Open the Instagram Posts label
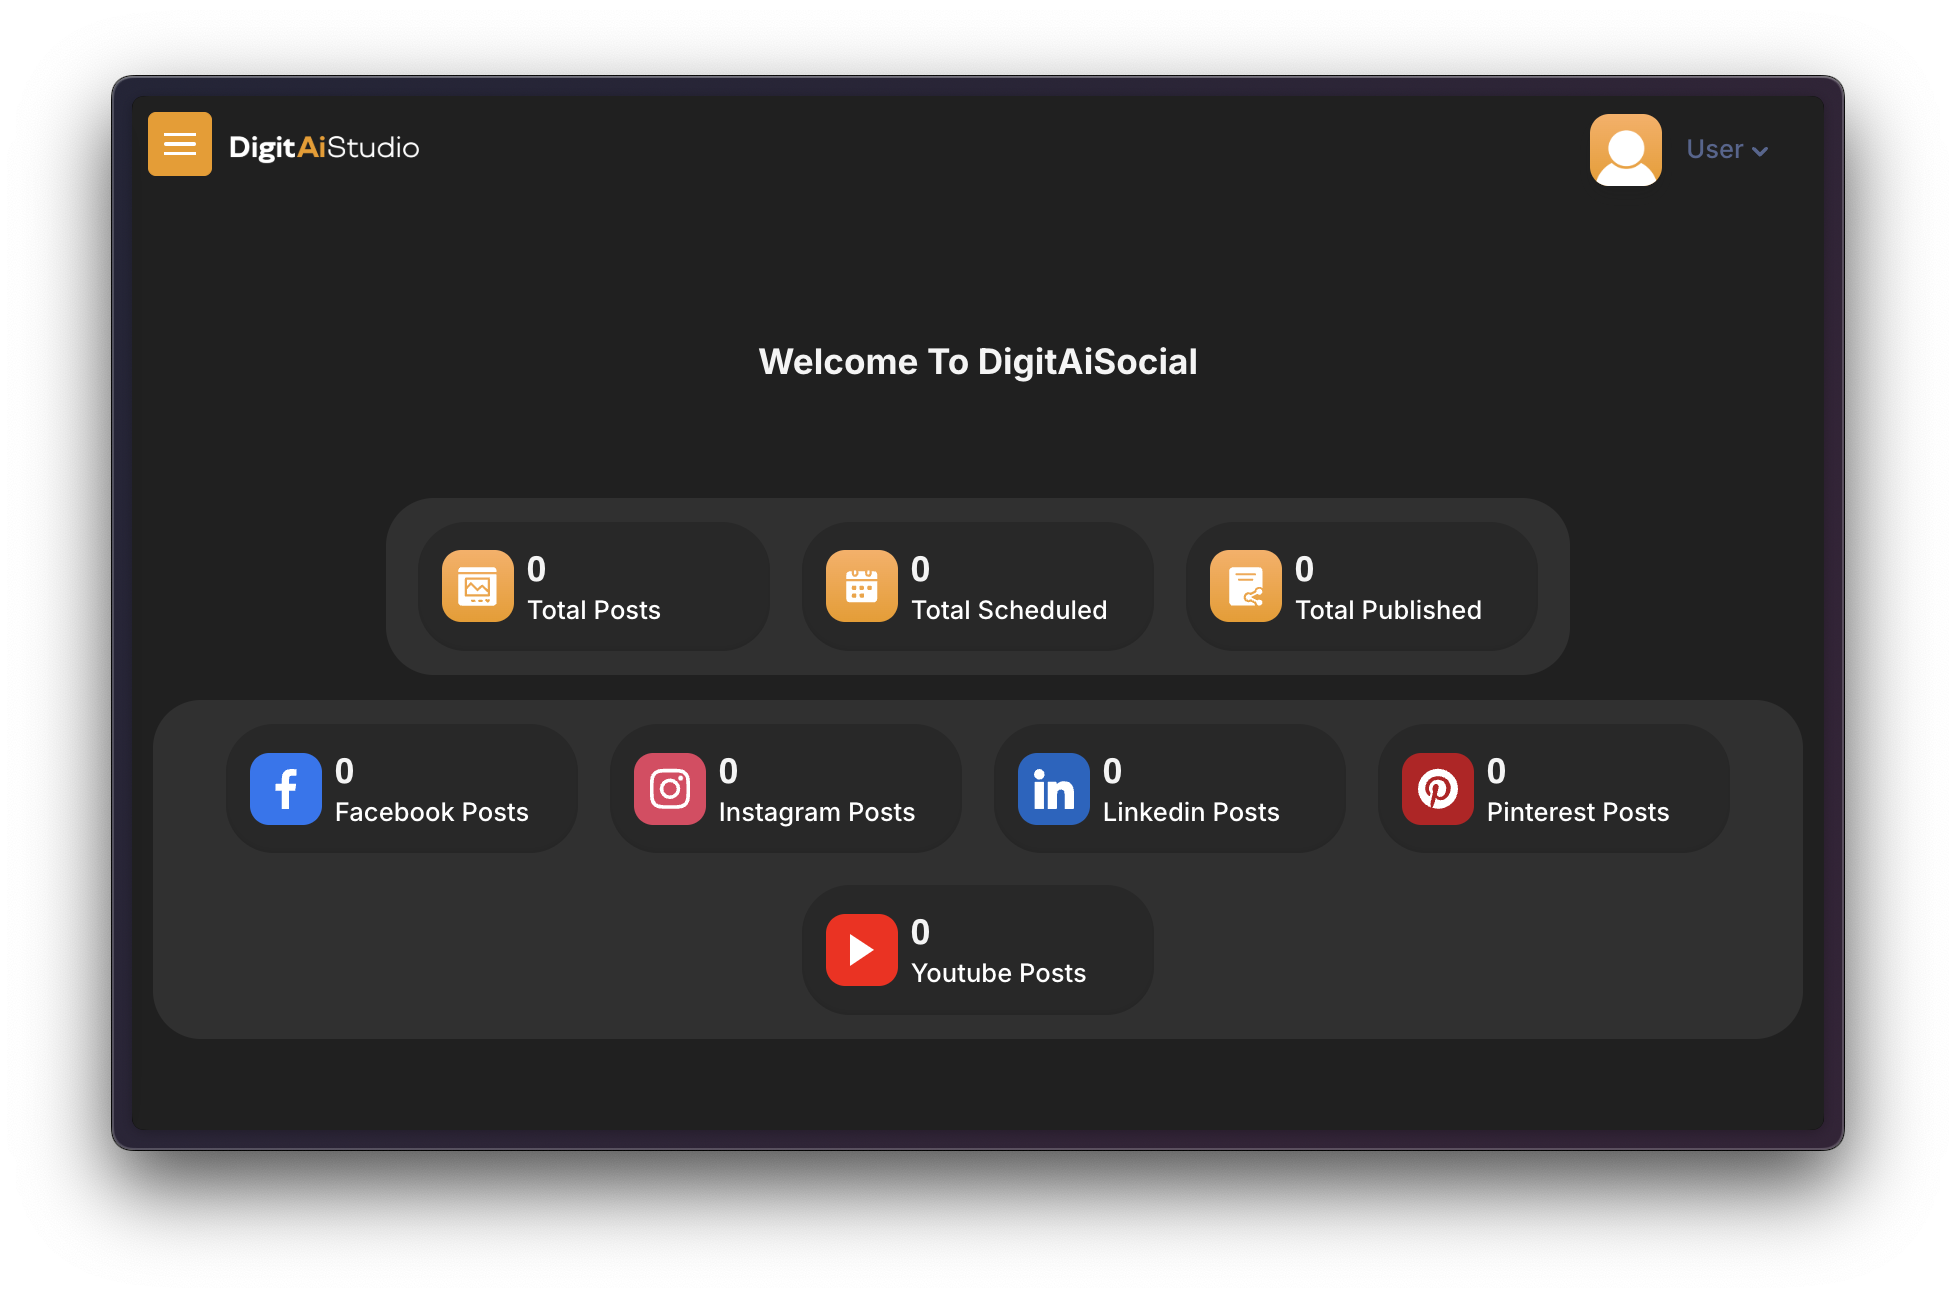The image size is (1956, 1298). (x=816, y=812)
